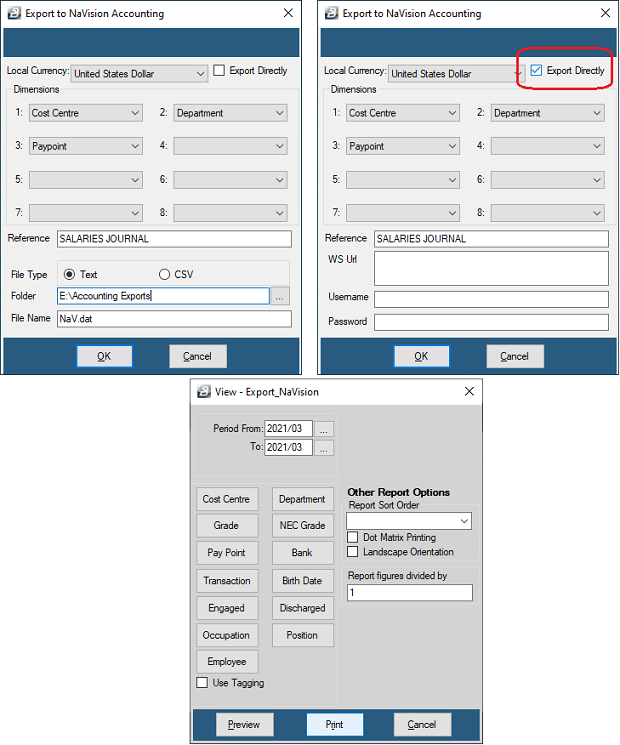Open dimension 1 Cost Centre dropdown, left dialog
This screenshot has height=745, width=620.
(x=86, y=113)
